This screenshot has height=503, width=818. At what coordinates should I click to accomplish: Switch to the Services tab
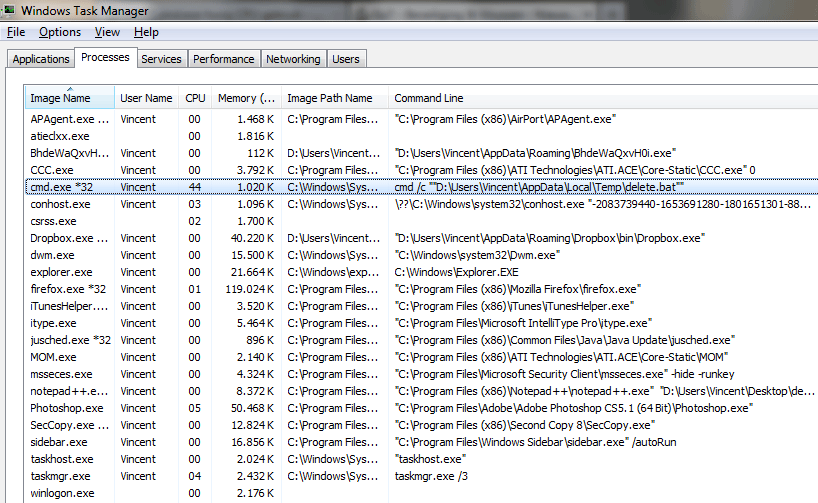coord(161,59)
